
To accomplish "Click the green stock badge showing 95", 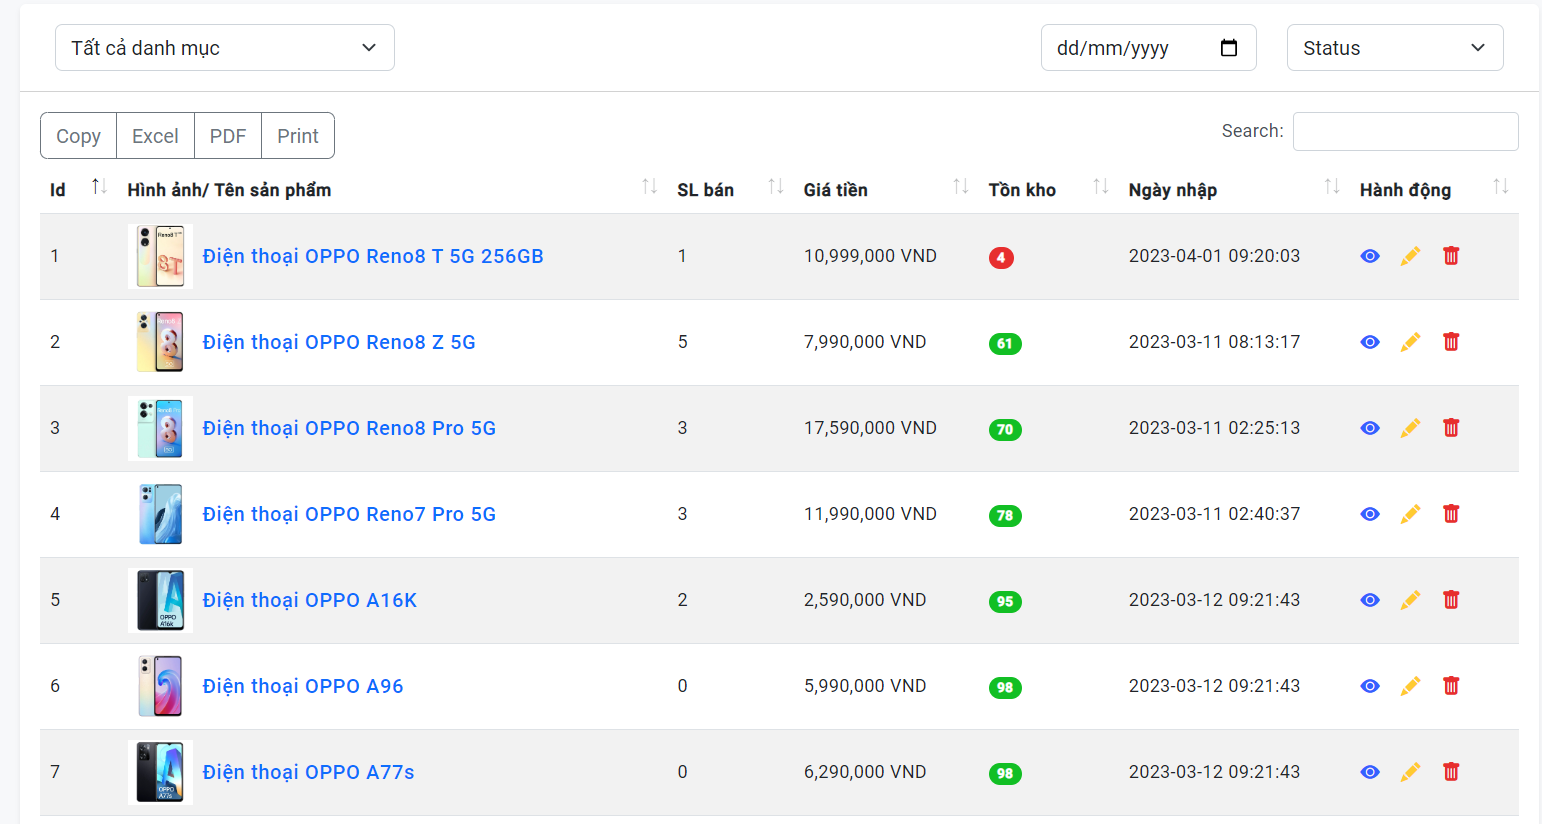I will pyautogui.click(x=1005, y=602).
